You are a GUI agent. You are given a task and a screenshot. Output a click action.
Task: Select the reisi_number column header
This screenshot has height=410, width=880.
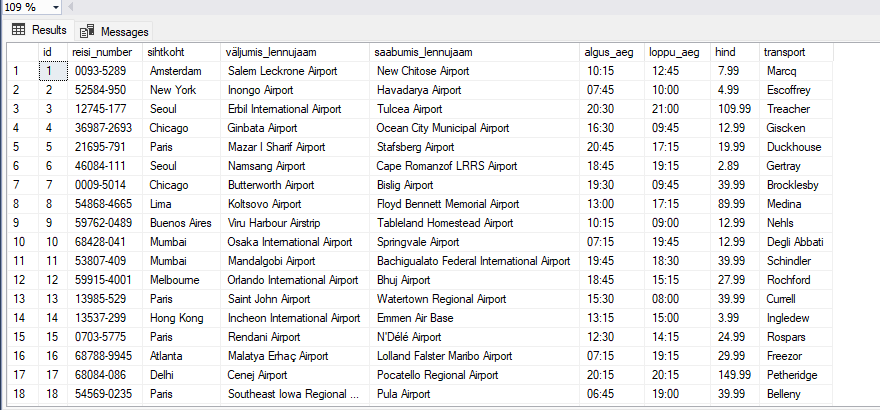[104, 52]
